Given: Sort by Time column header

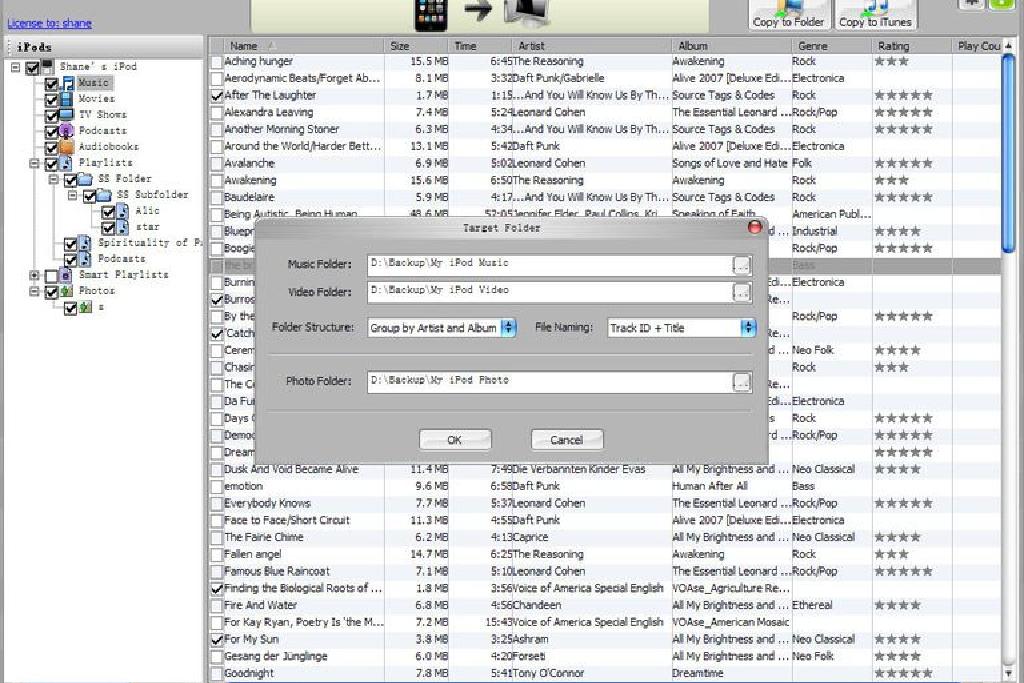Looking at the screenshot, I should pyautogui.click(x=480, y=46).
